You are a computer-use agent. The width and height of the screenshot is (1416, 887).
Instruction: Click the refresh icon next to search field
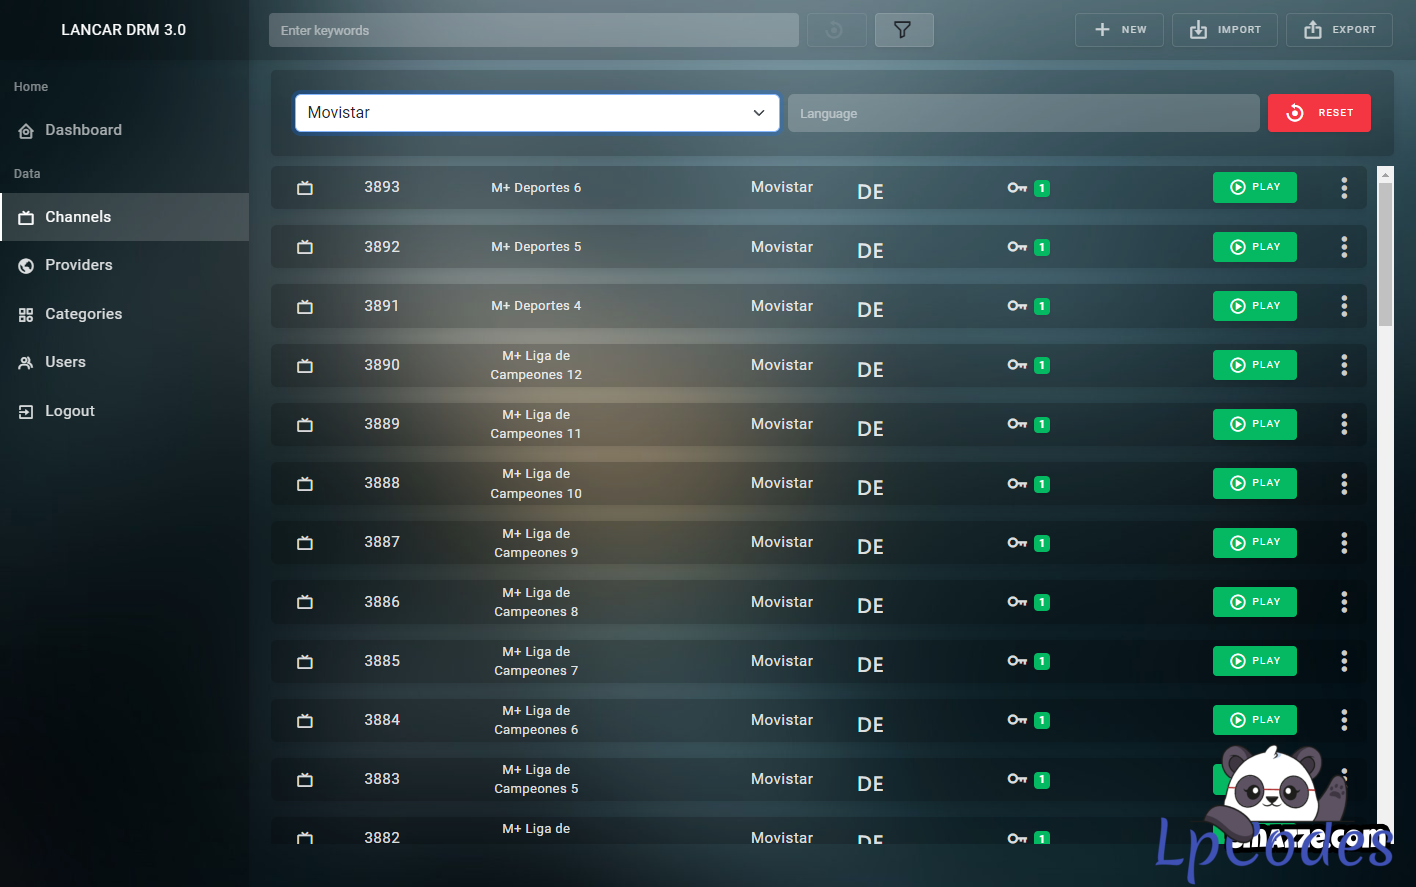[833, 30]
